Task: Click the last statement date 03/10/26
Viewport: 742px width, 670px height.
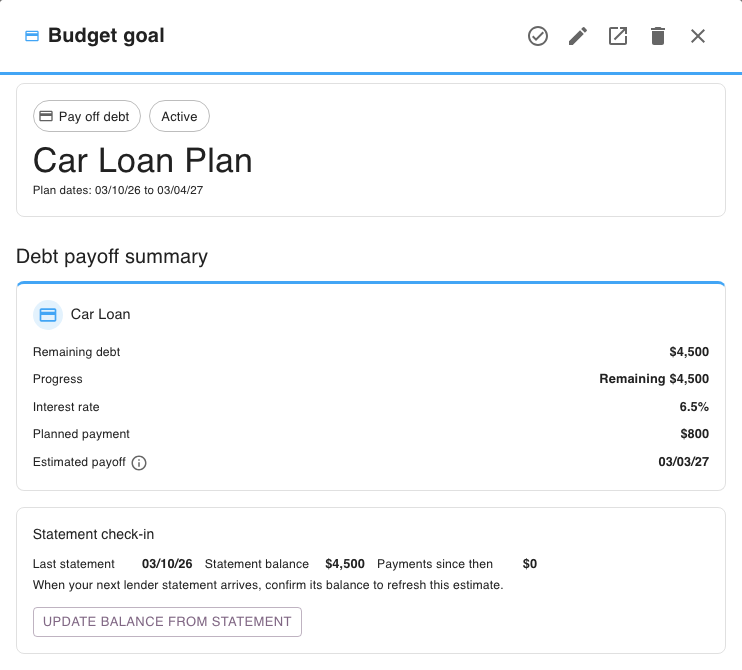Action: pyautogui.click(x=167, y=564)
